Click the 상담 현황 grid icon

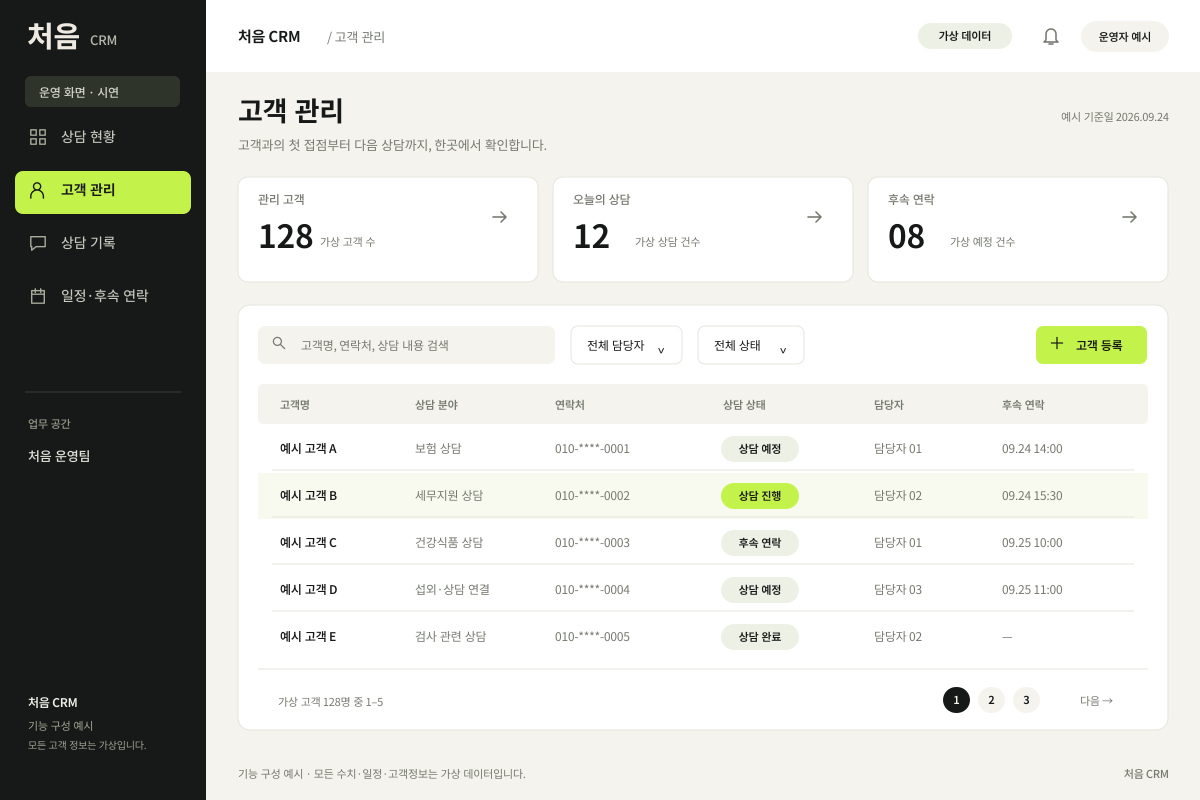point(38,136)
